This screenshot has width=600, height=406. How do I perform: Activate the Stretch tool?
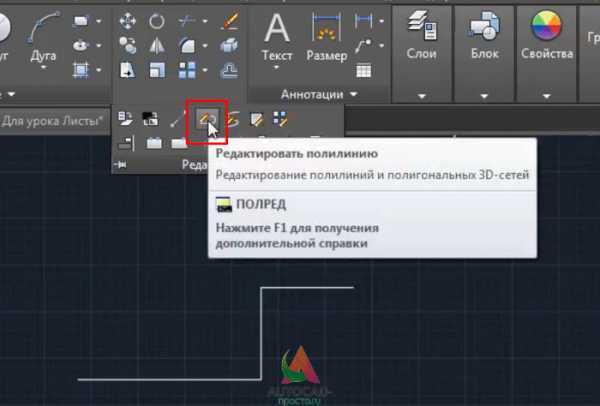click(x=127, y=70)
